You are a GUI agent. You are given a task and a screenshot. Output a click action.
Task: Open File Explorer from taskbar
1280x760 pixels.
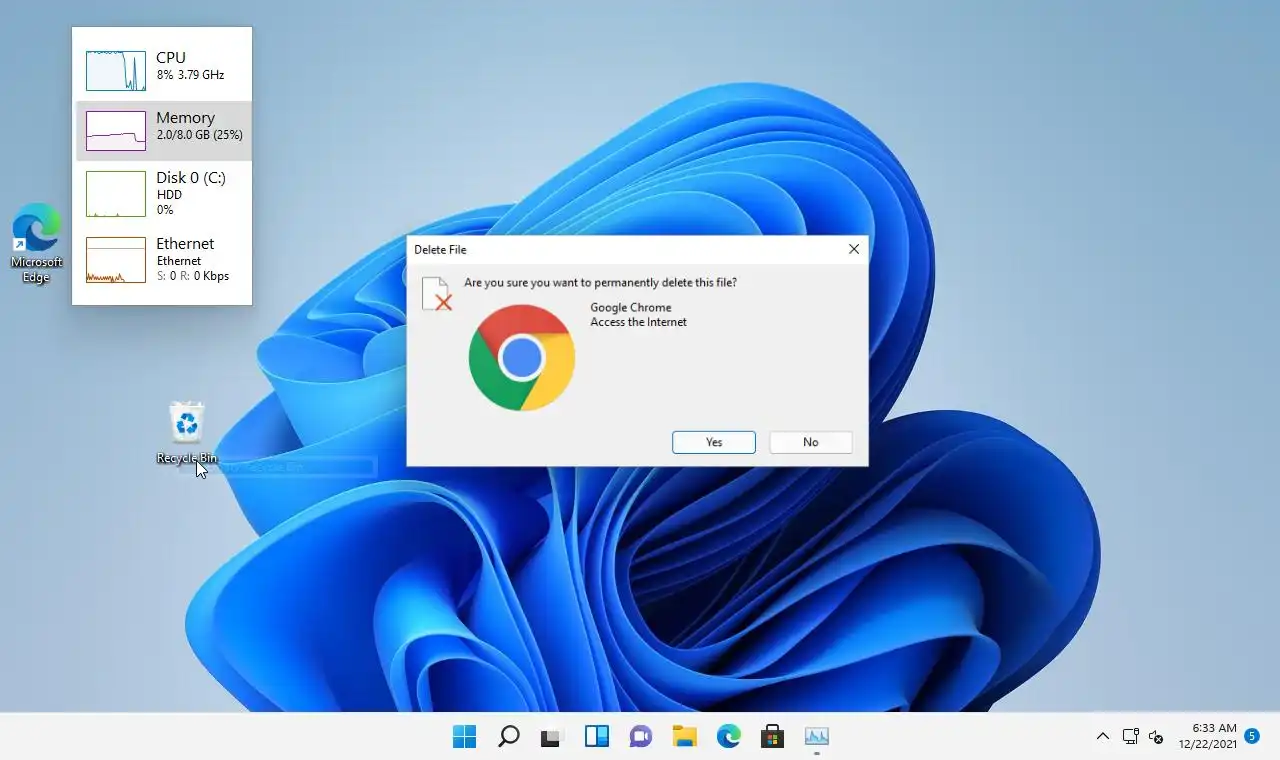[x=684, y=737]
